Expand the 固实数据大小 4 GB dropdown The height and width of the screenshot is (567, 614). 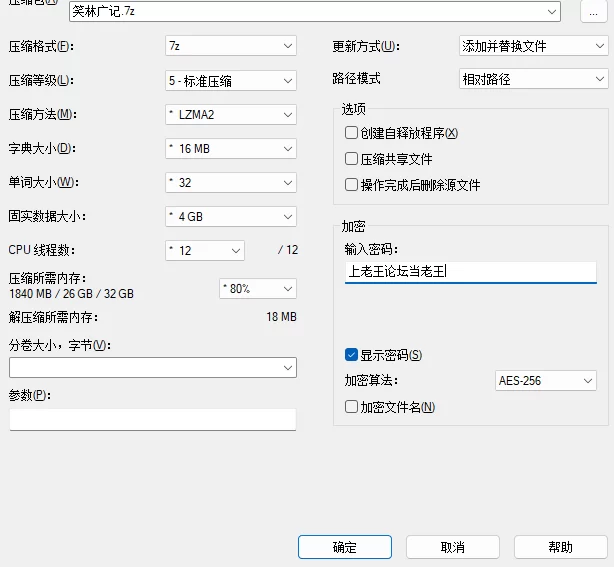tap(230, 216)
